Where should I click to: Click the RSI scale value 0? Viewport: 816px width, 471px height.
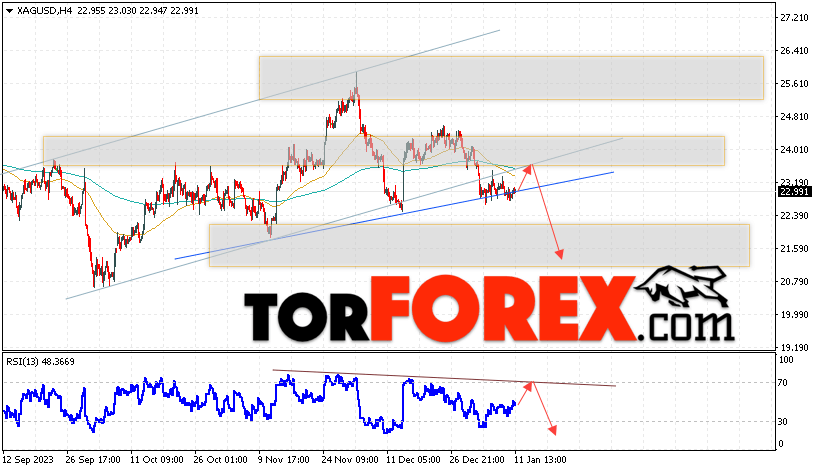[781, 444]
